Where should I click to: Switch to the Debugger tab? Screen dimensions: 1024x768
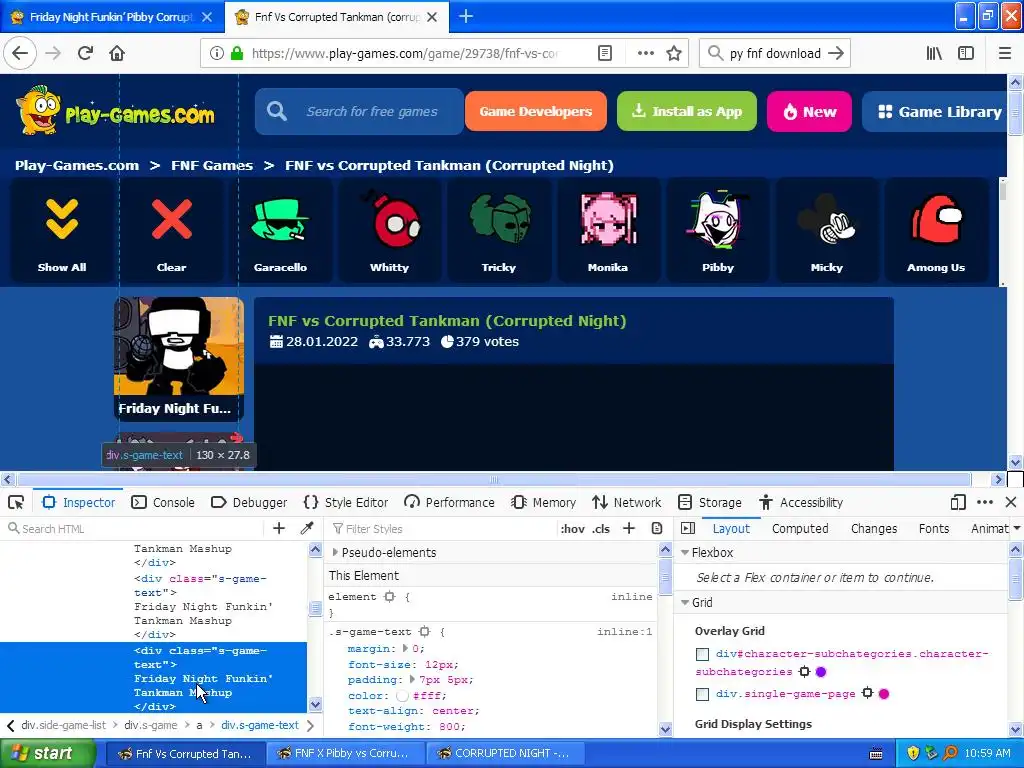tap(249, 502)
